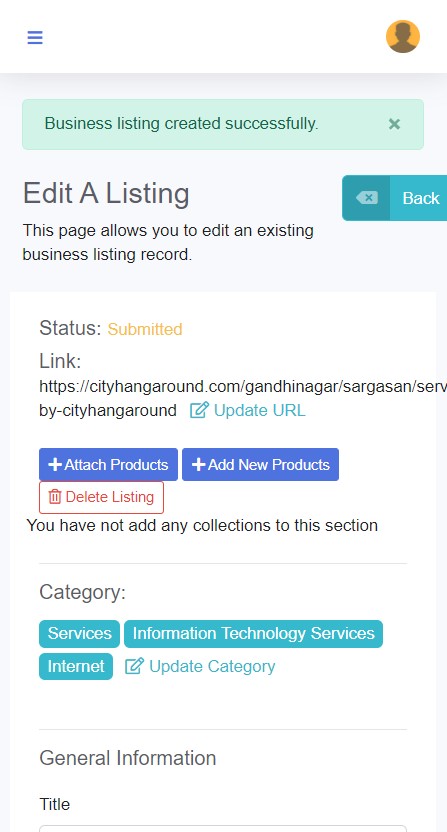Dismiss the listing created success alert
Image resolution: width=447 pixels, height=832 pixels.
point(394,124)
